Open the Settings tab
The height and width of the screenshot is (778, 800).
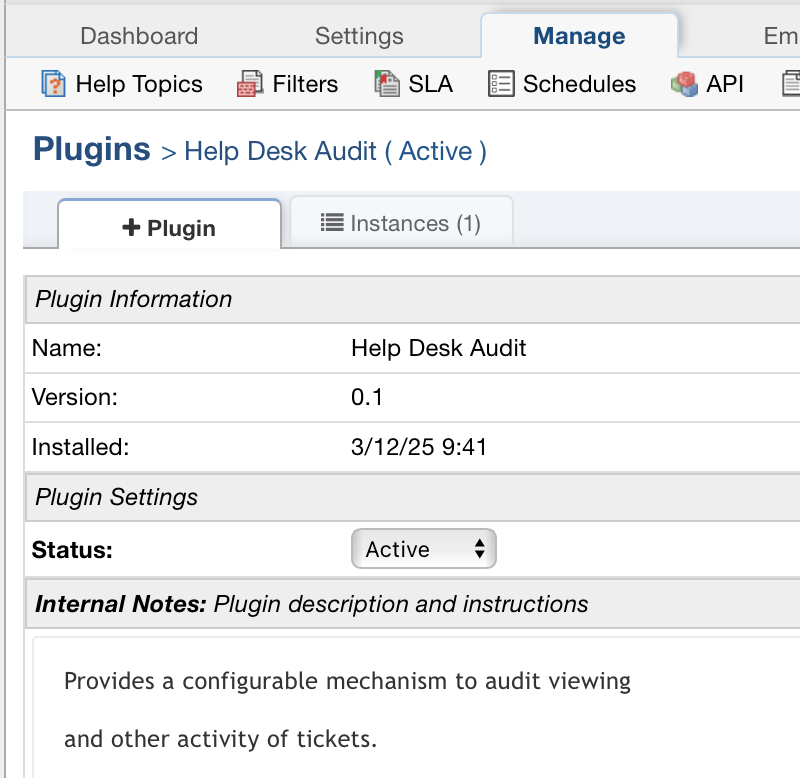click(359, 37)
